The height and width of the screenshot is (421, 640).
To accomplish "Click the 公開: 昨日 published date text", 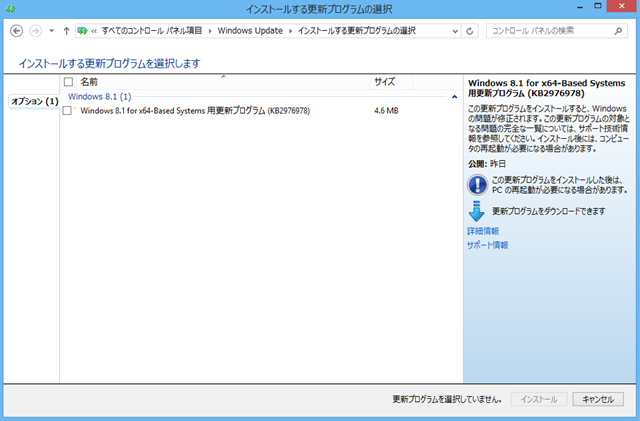I will click(x=487, y=164).
